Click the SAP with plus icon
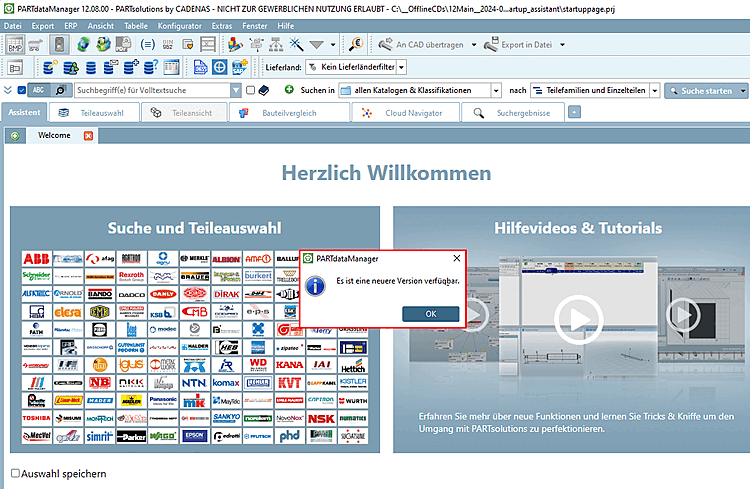 tap(240, 67)
